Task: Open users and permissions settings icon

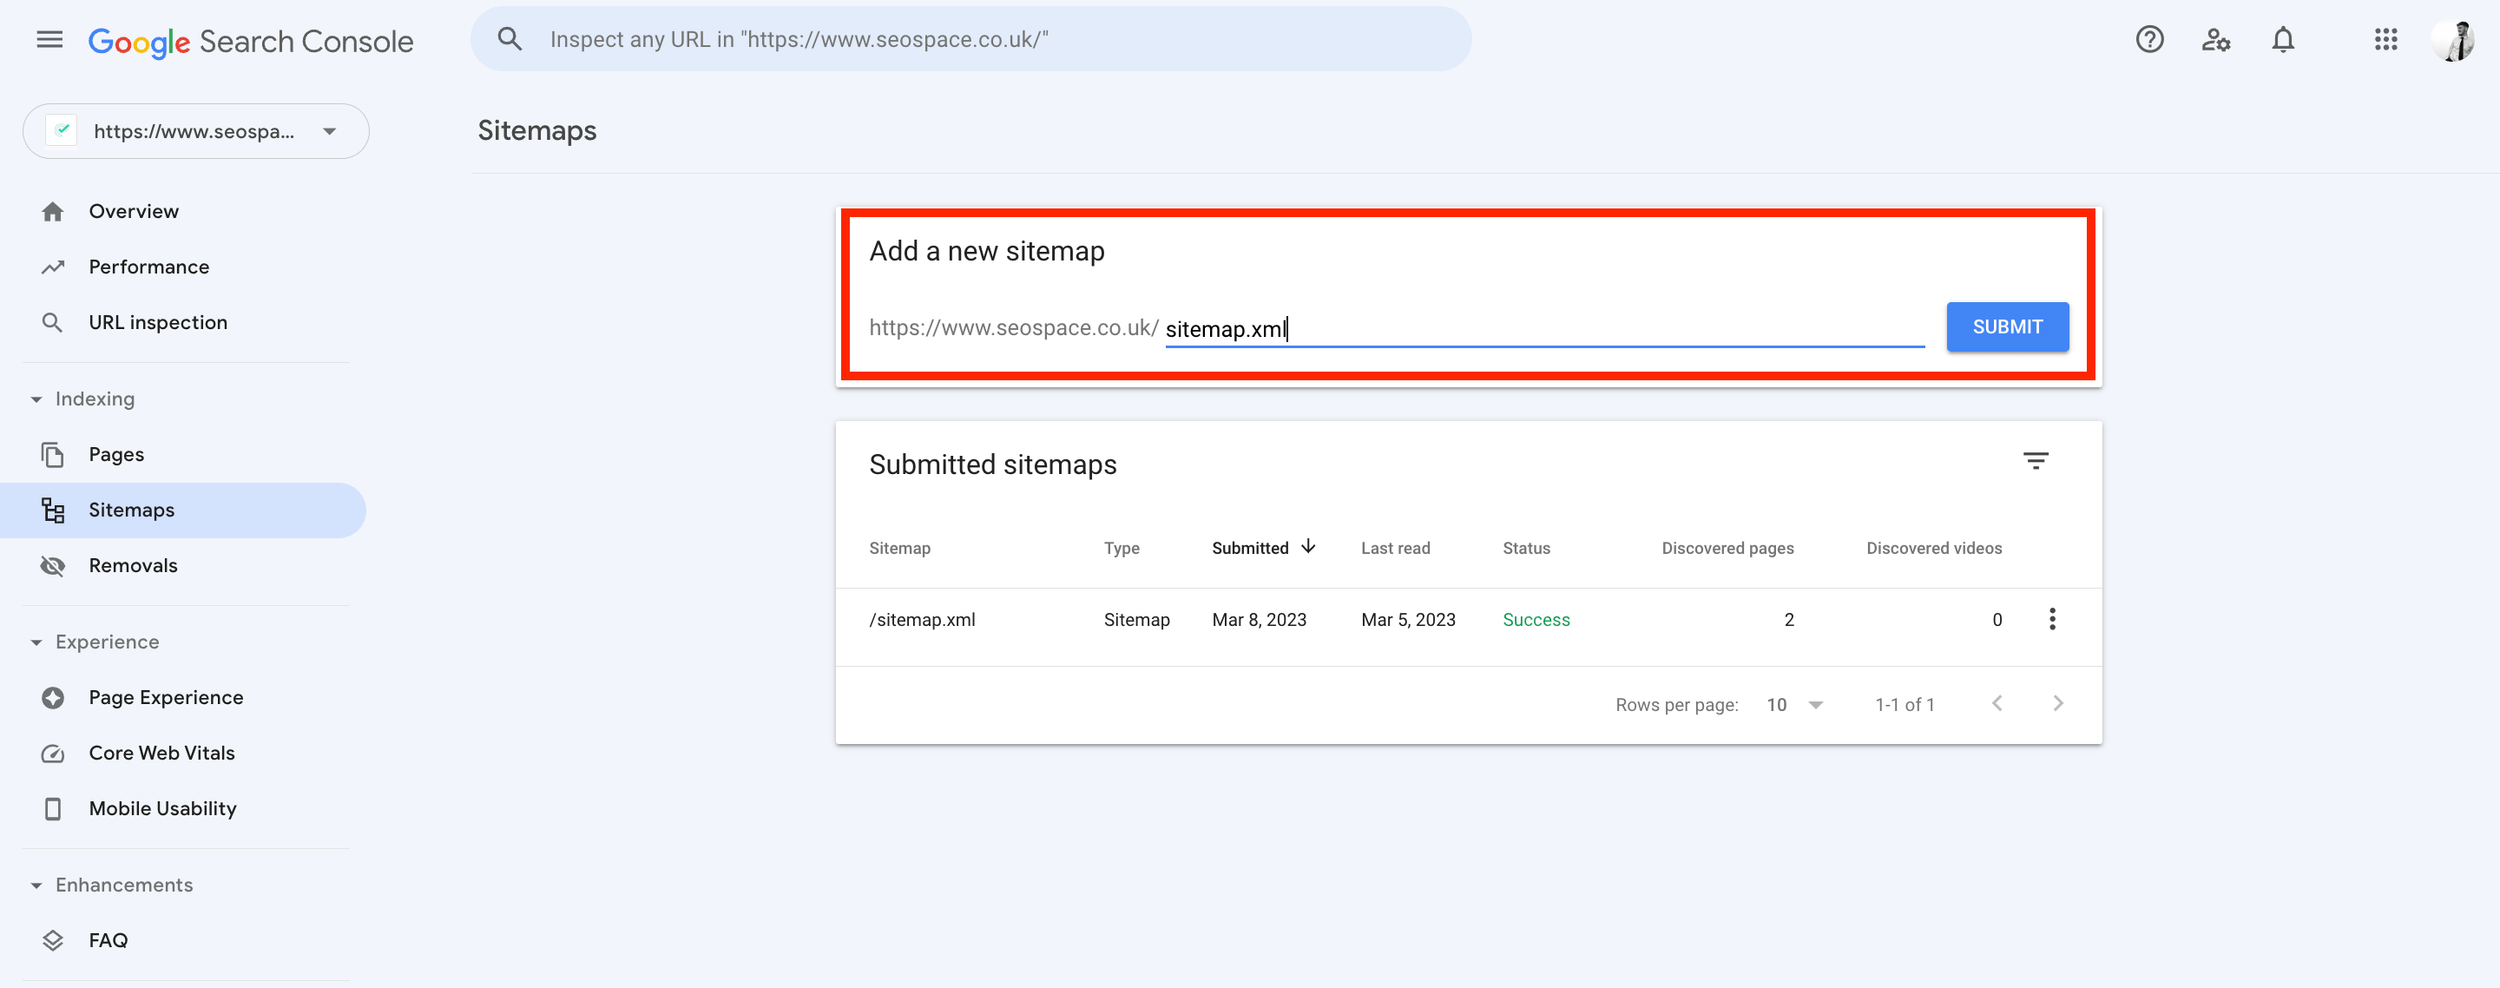Action: 2216,39
